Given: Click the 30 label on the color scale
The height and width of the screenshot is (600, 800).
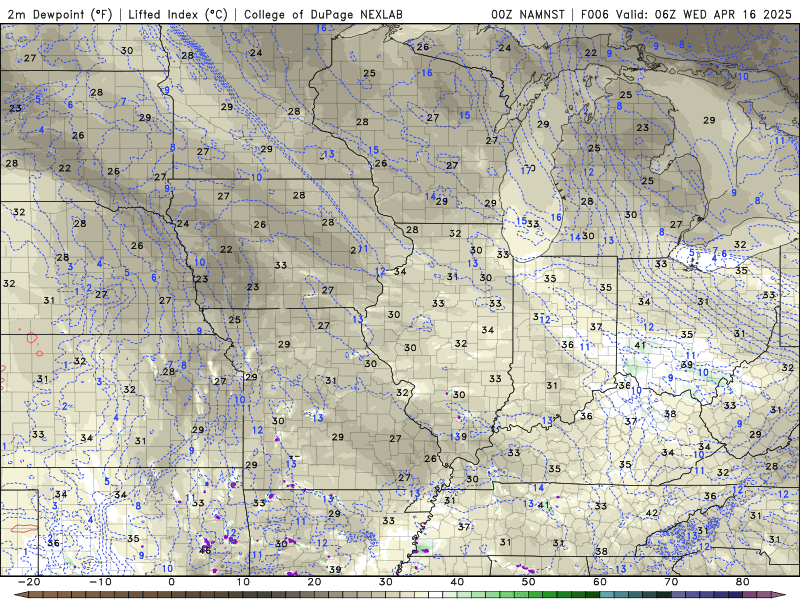Looking at the screenshot, I should click(386, 582).
